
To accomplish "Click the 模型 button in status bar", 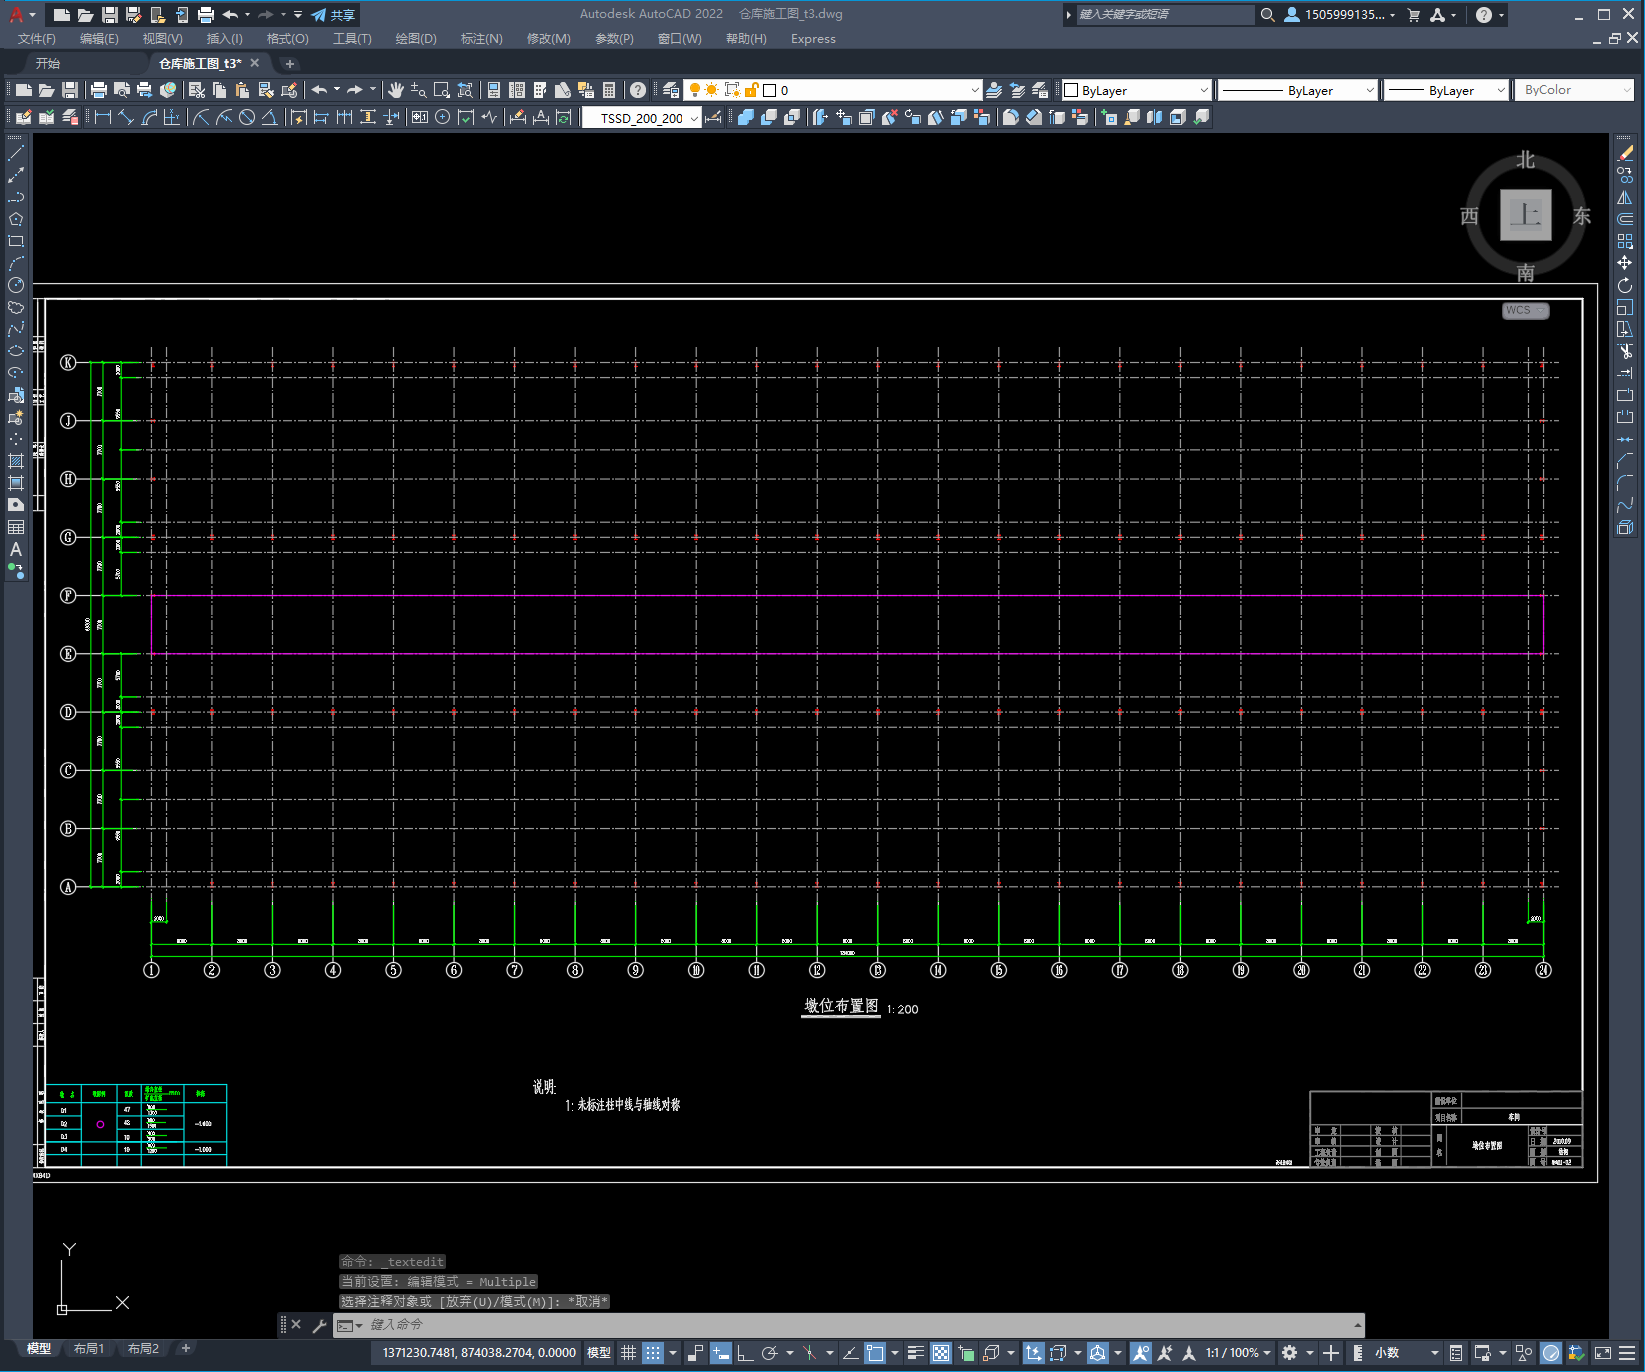I will pyautogui.click(x=599, y=1353).
